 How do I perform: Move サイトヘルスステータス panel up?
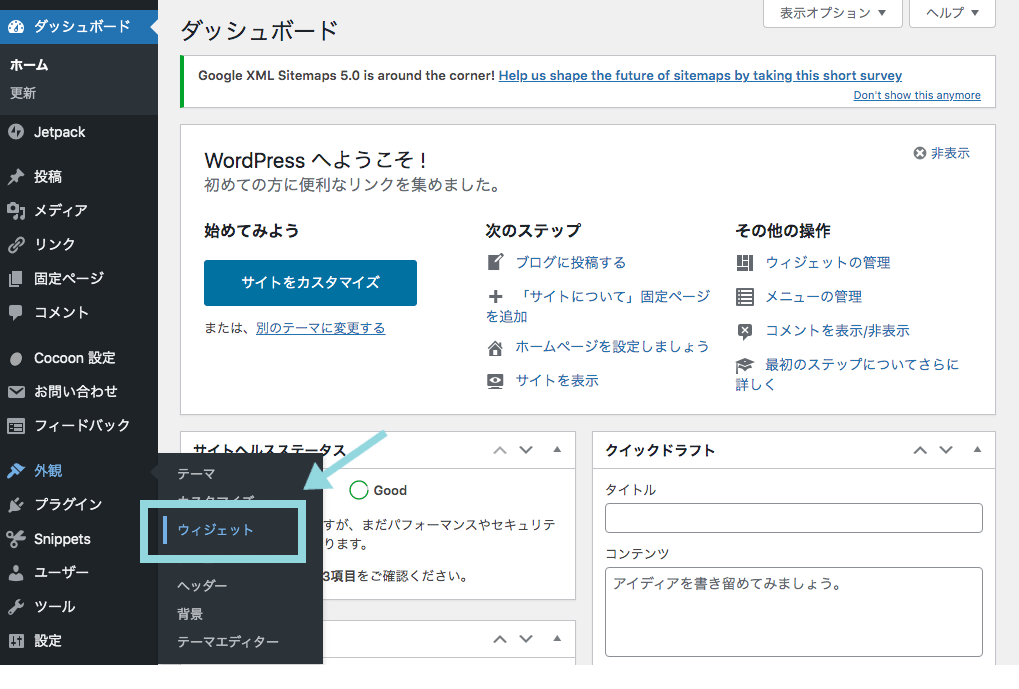(500, 450)
